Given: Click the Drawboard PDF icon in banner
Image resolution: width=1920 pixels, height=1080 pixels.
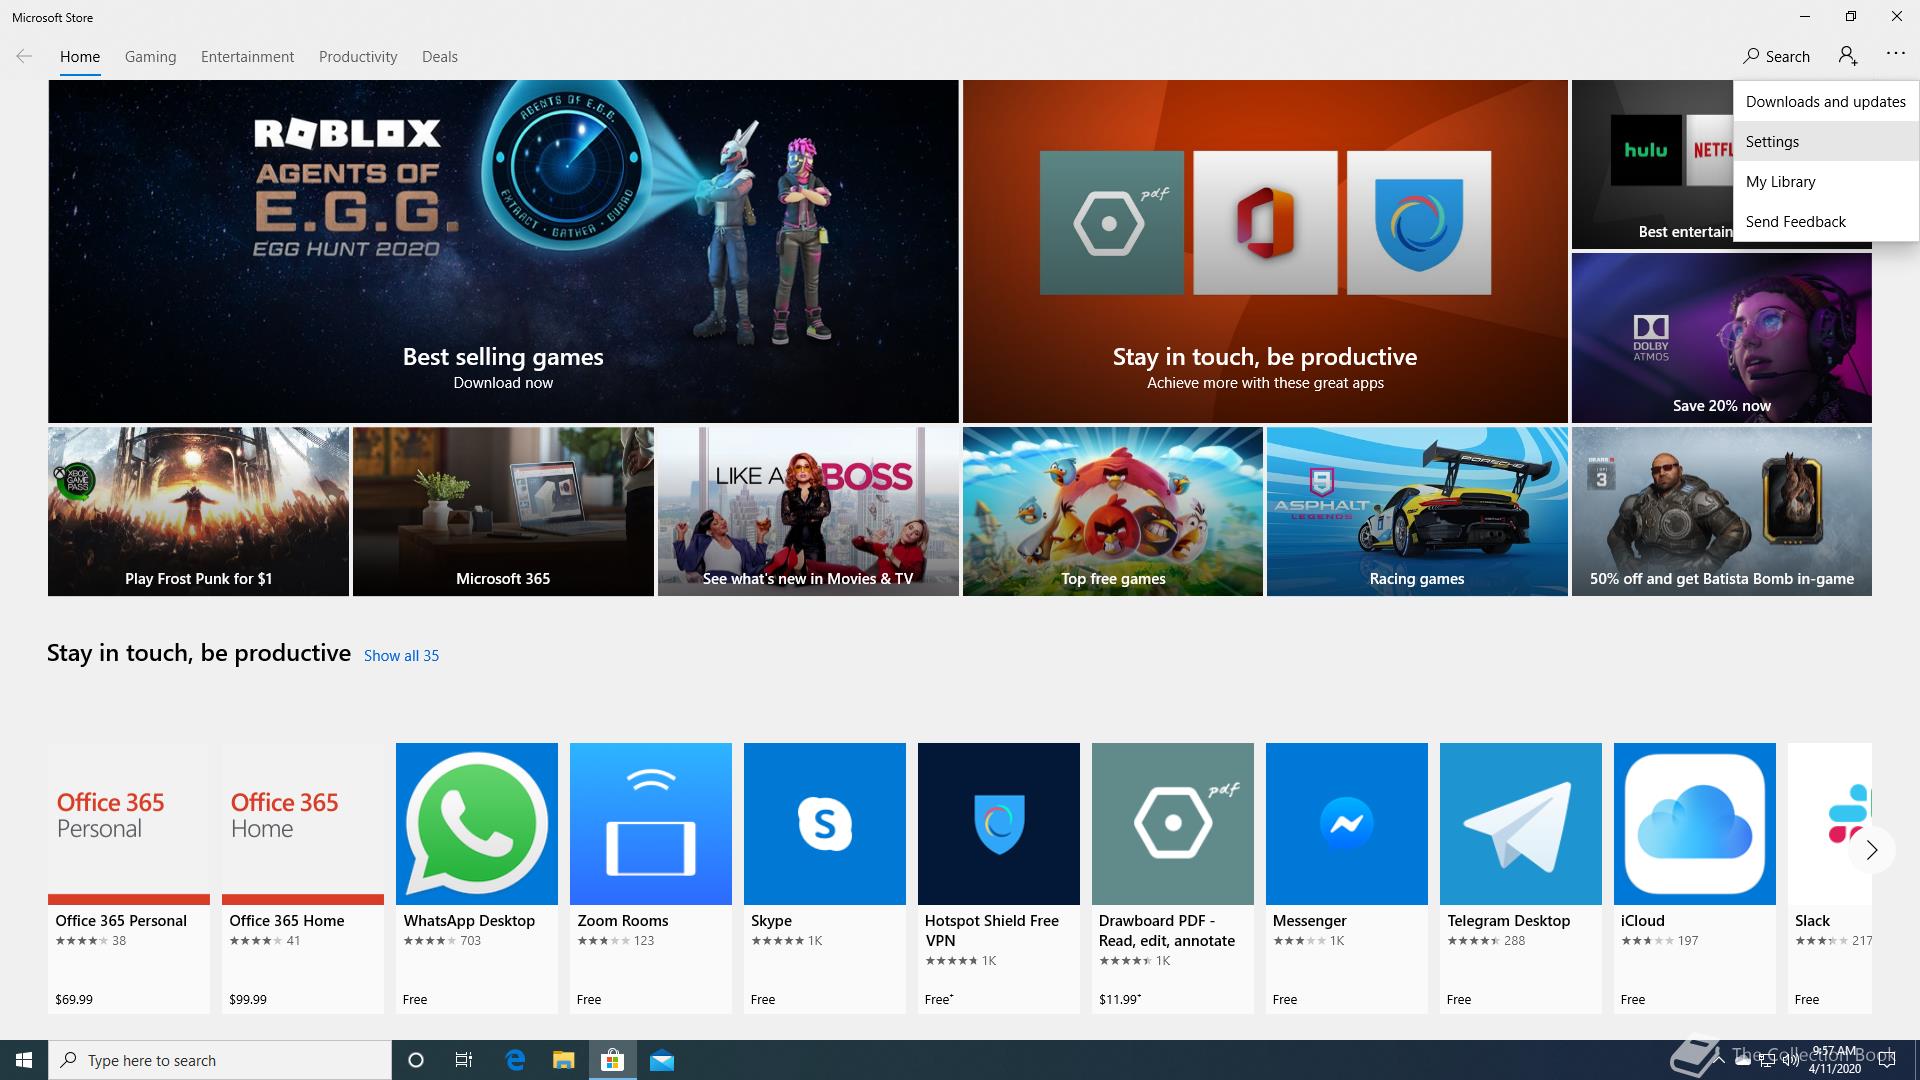Looking at the screenshot, I should (x=1112, y=223).
